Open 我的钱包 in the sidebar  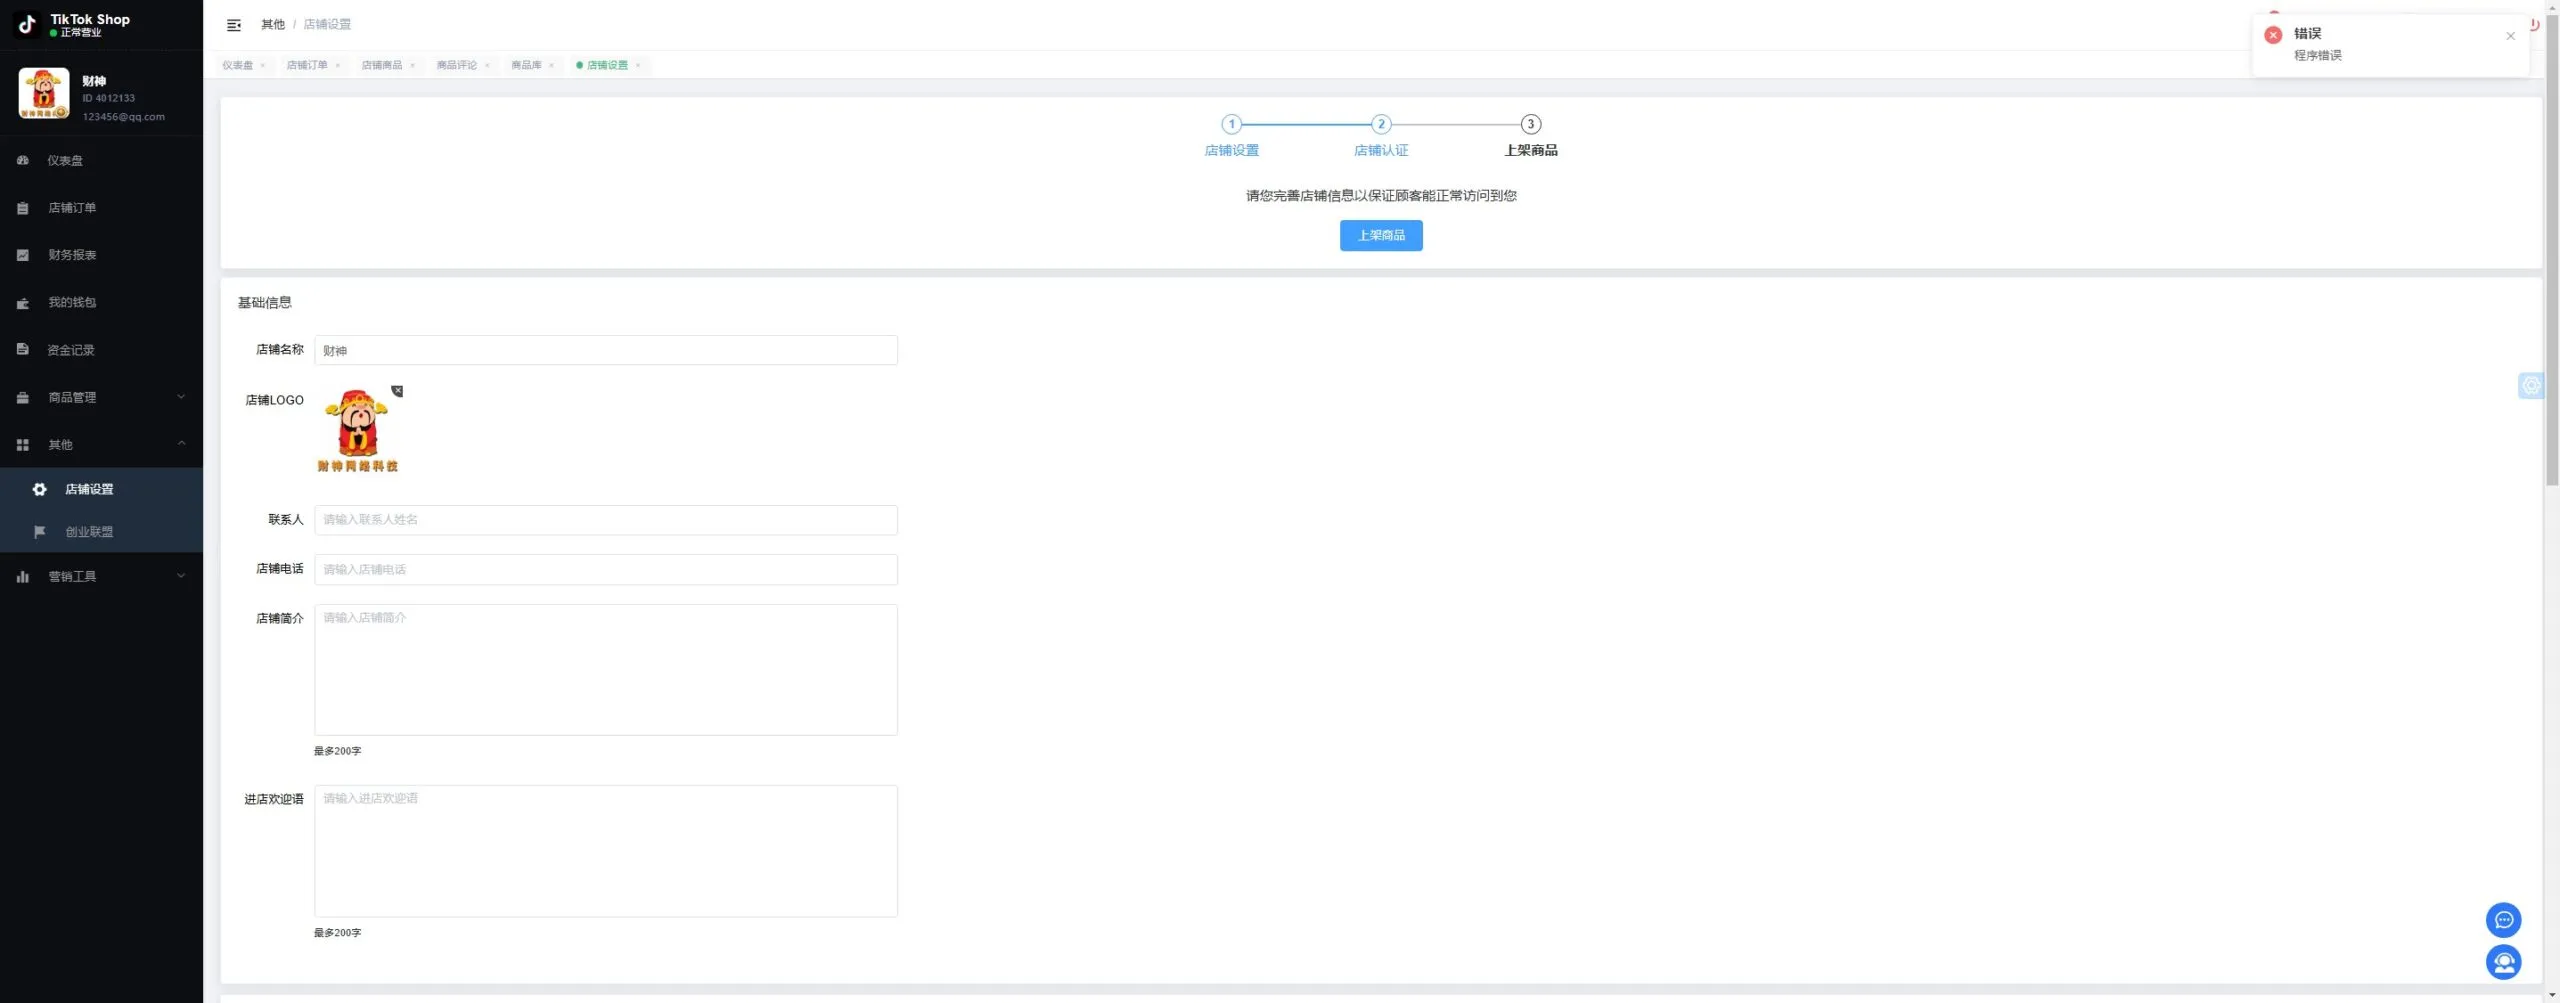(101, 302)
